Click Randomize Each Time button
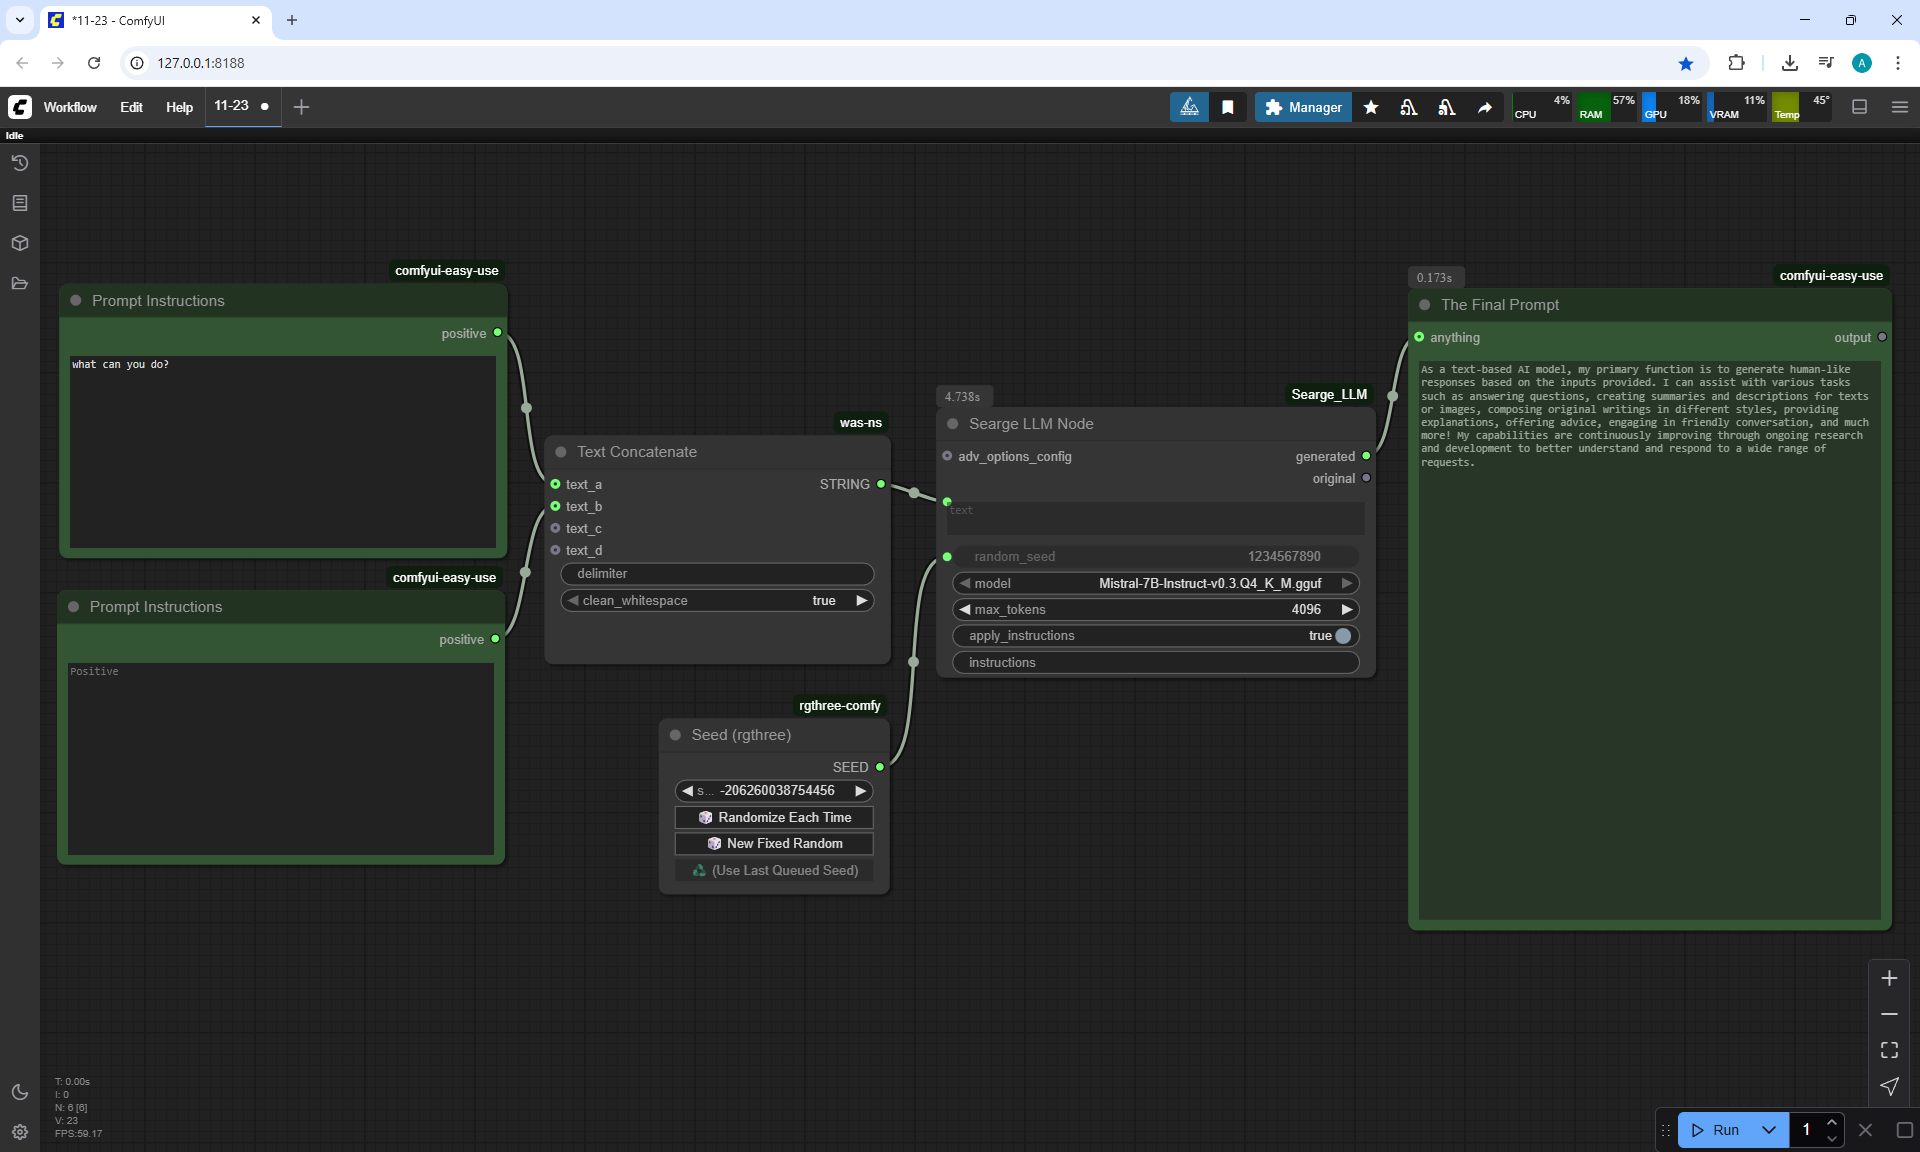 (x=774, y=817)
